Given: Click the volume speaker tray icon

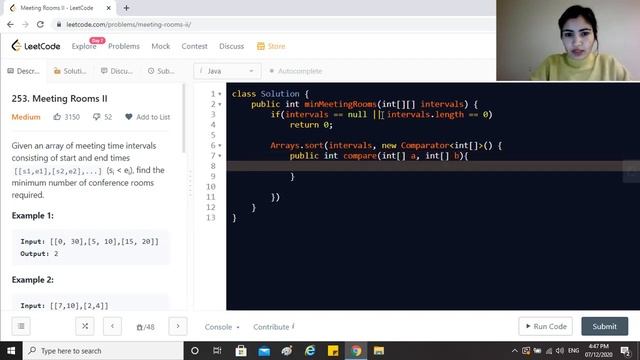Looking at the screenshot, I should pos(560,351).
